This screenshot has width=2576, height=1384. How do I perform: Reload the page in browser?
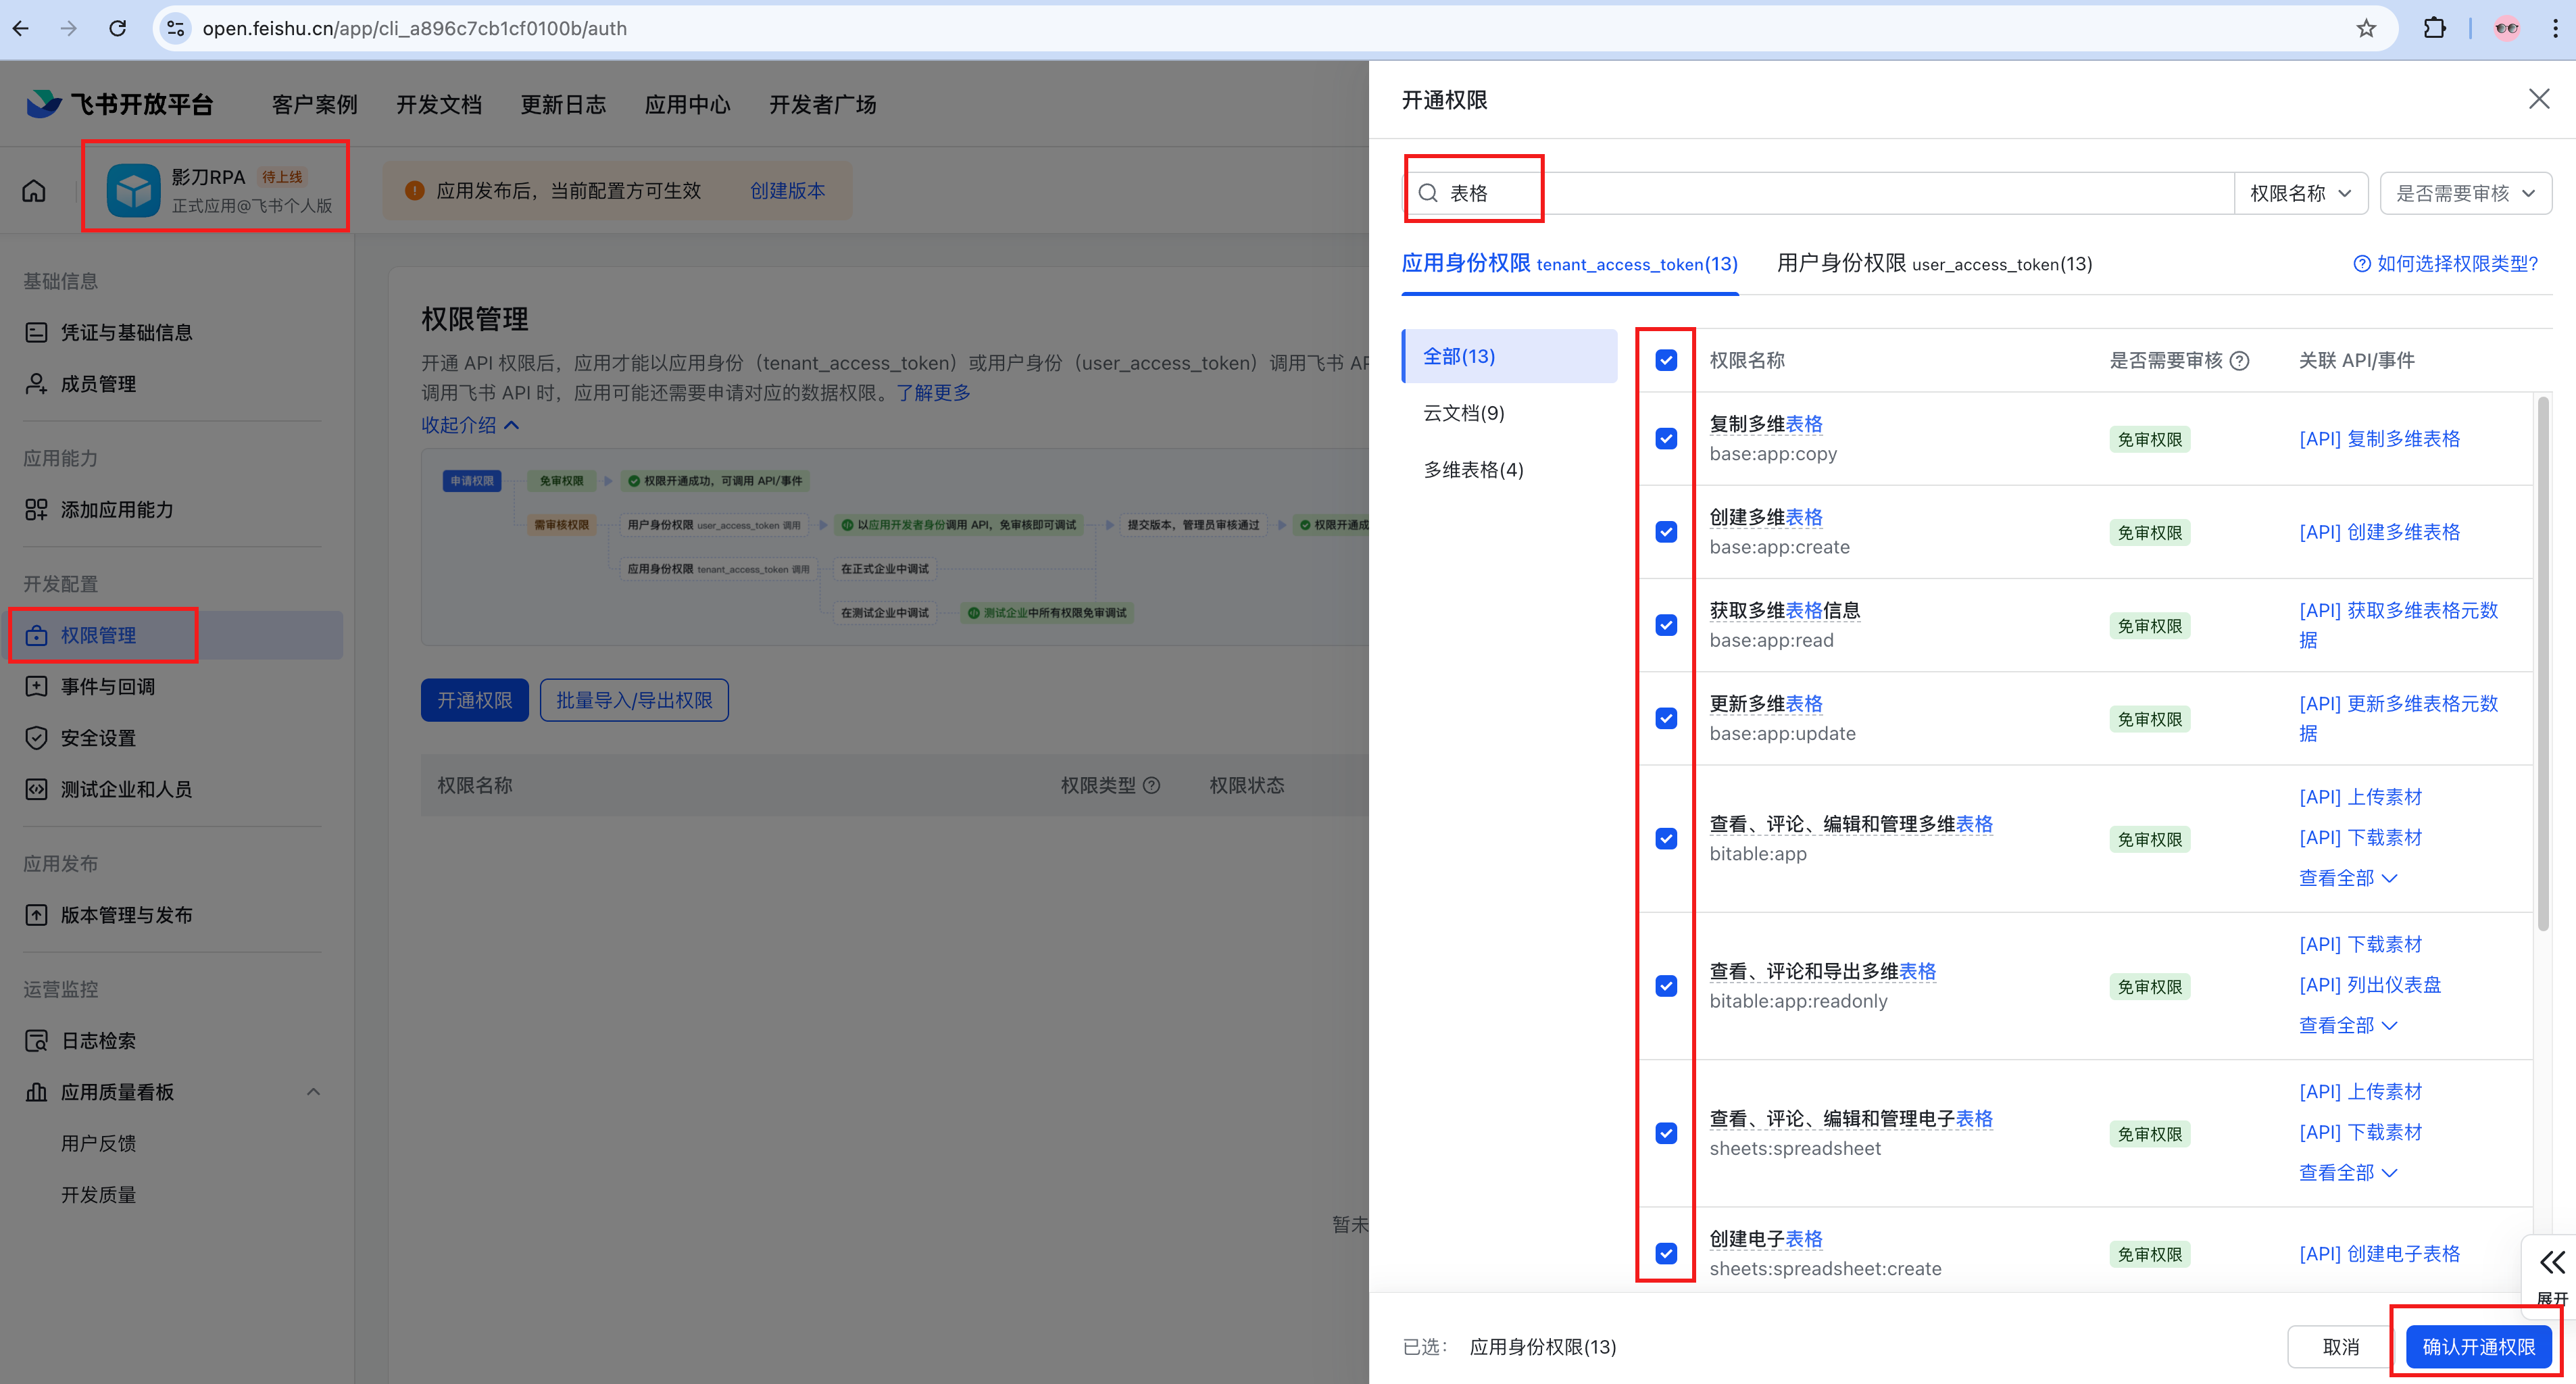click(x=118, y=28)
